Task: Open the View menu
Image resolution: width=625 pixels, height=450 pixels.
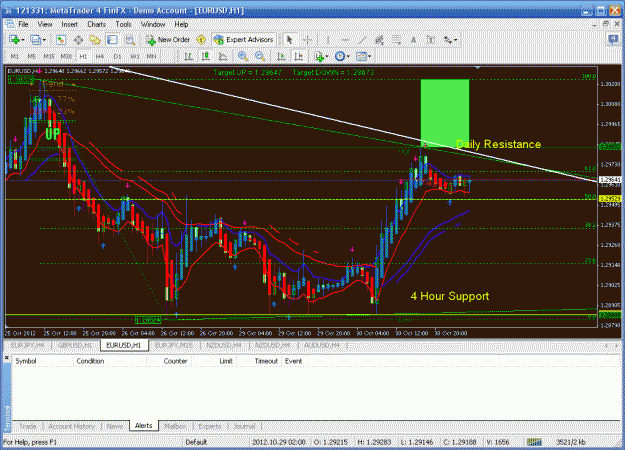Action: coord(45,24)
